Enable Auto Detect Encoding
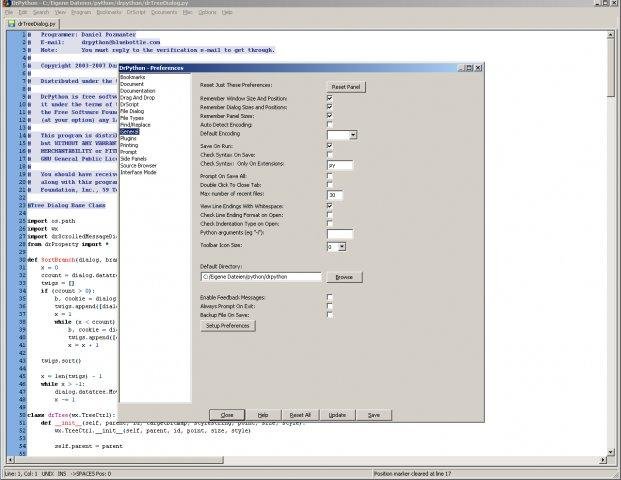The height and width of the screenshot is (480, 621). tap(330, 124)
